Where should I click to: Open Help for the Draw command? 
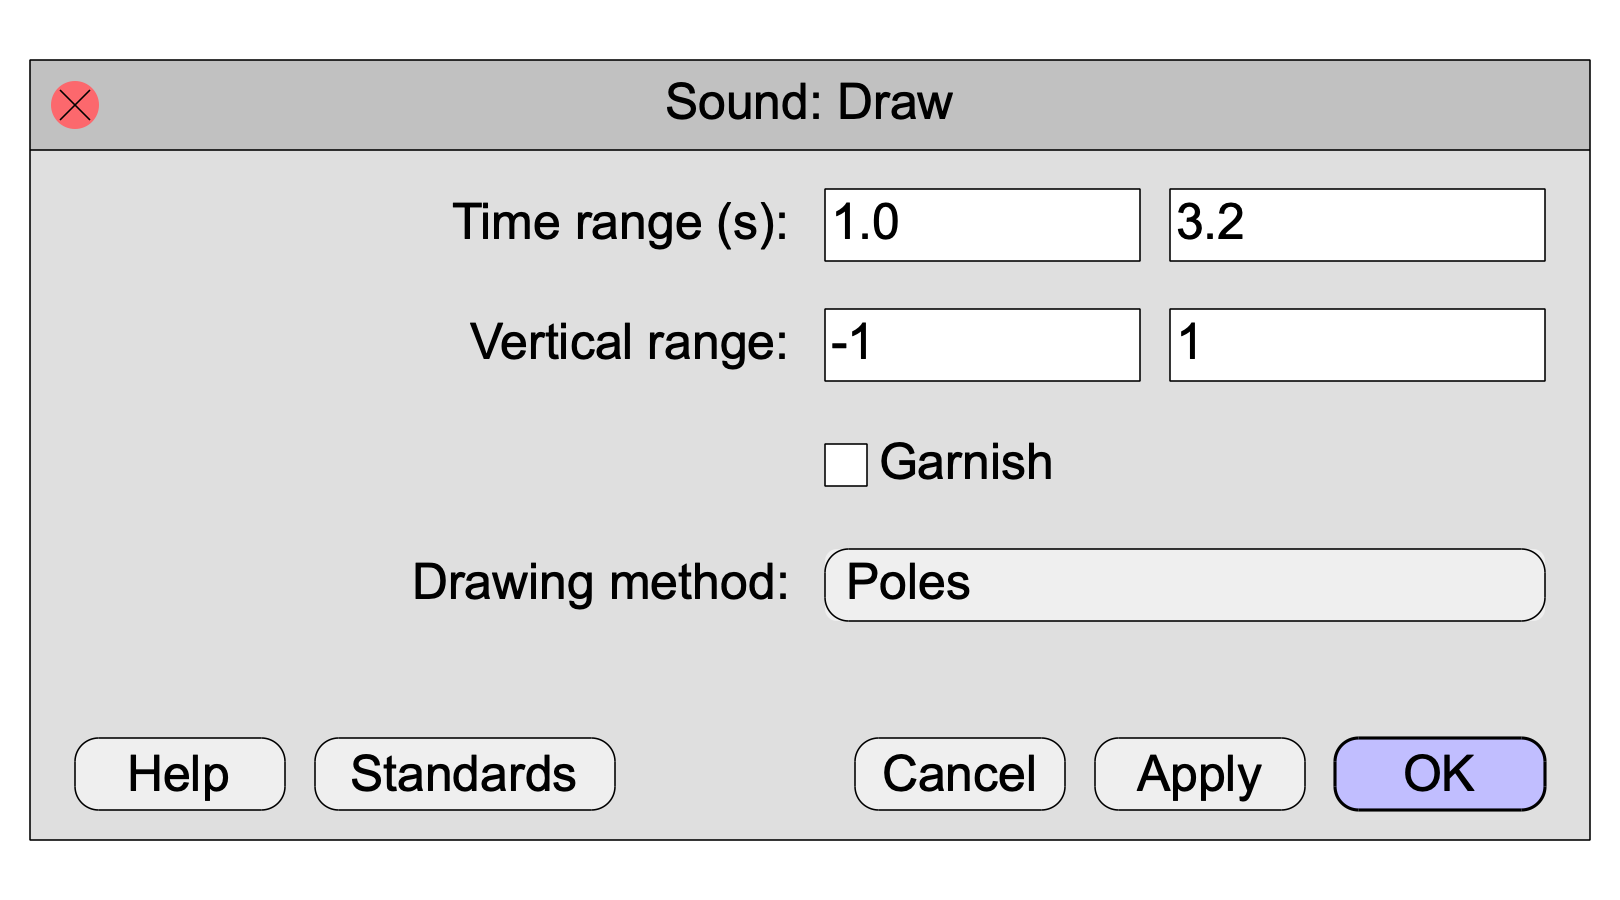pyautogui.click(x=180, y=774)
